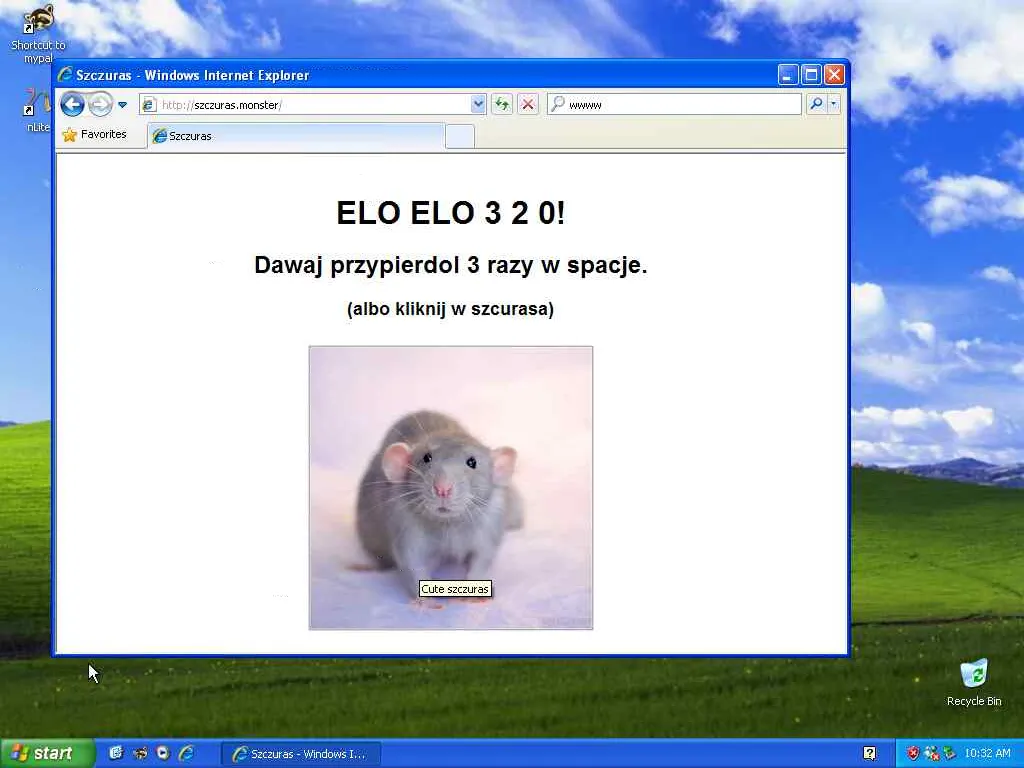This screenshot has width=1024, height=768.
Task: Click the 'Dawaj przypierdol 3 razy w spacje.' text
Action: [451, 265]
